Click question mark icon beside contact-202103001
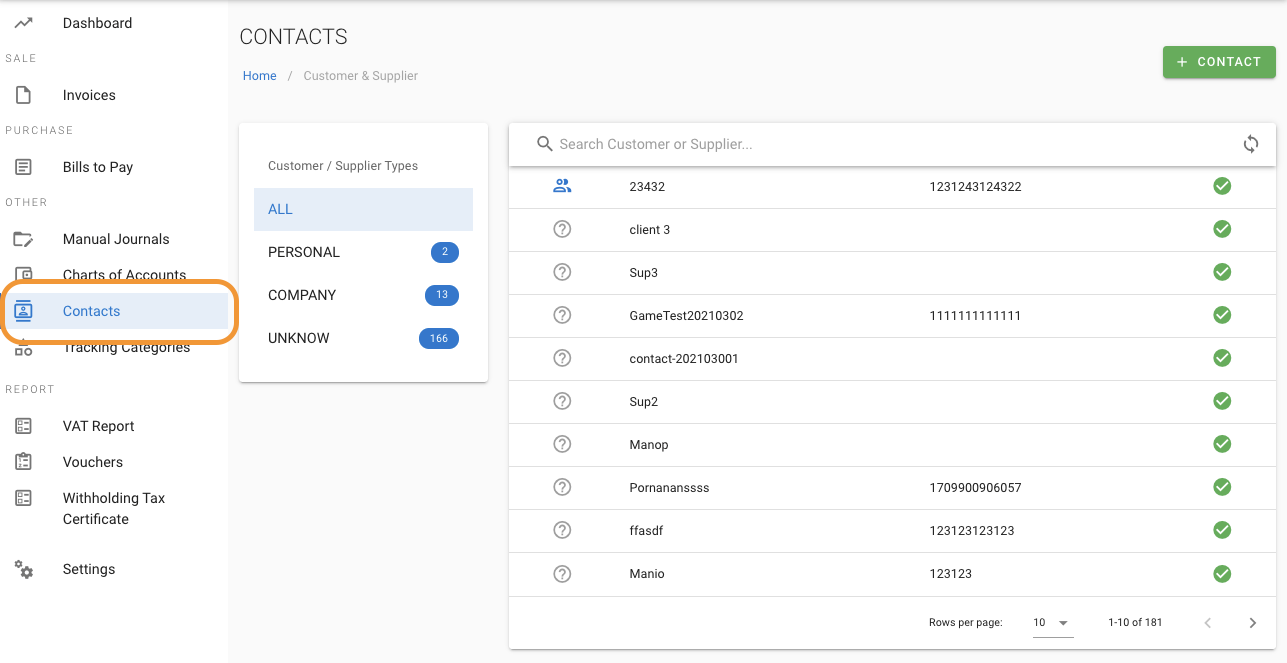 pyautogui.click(x=562, y=358)
